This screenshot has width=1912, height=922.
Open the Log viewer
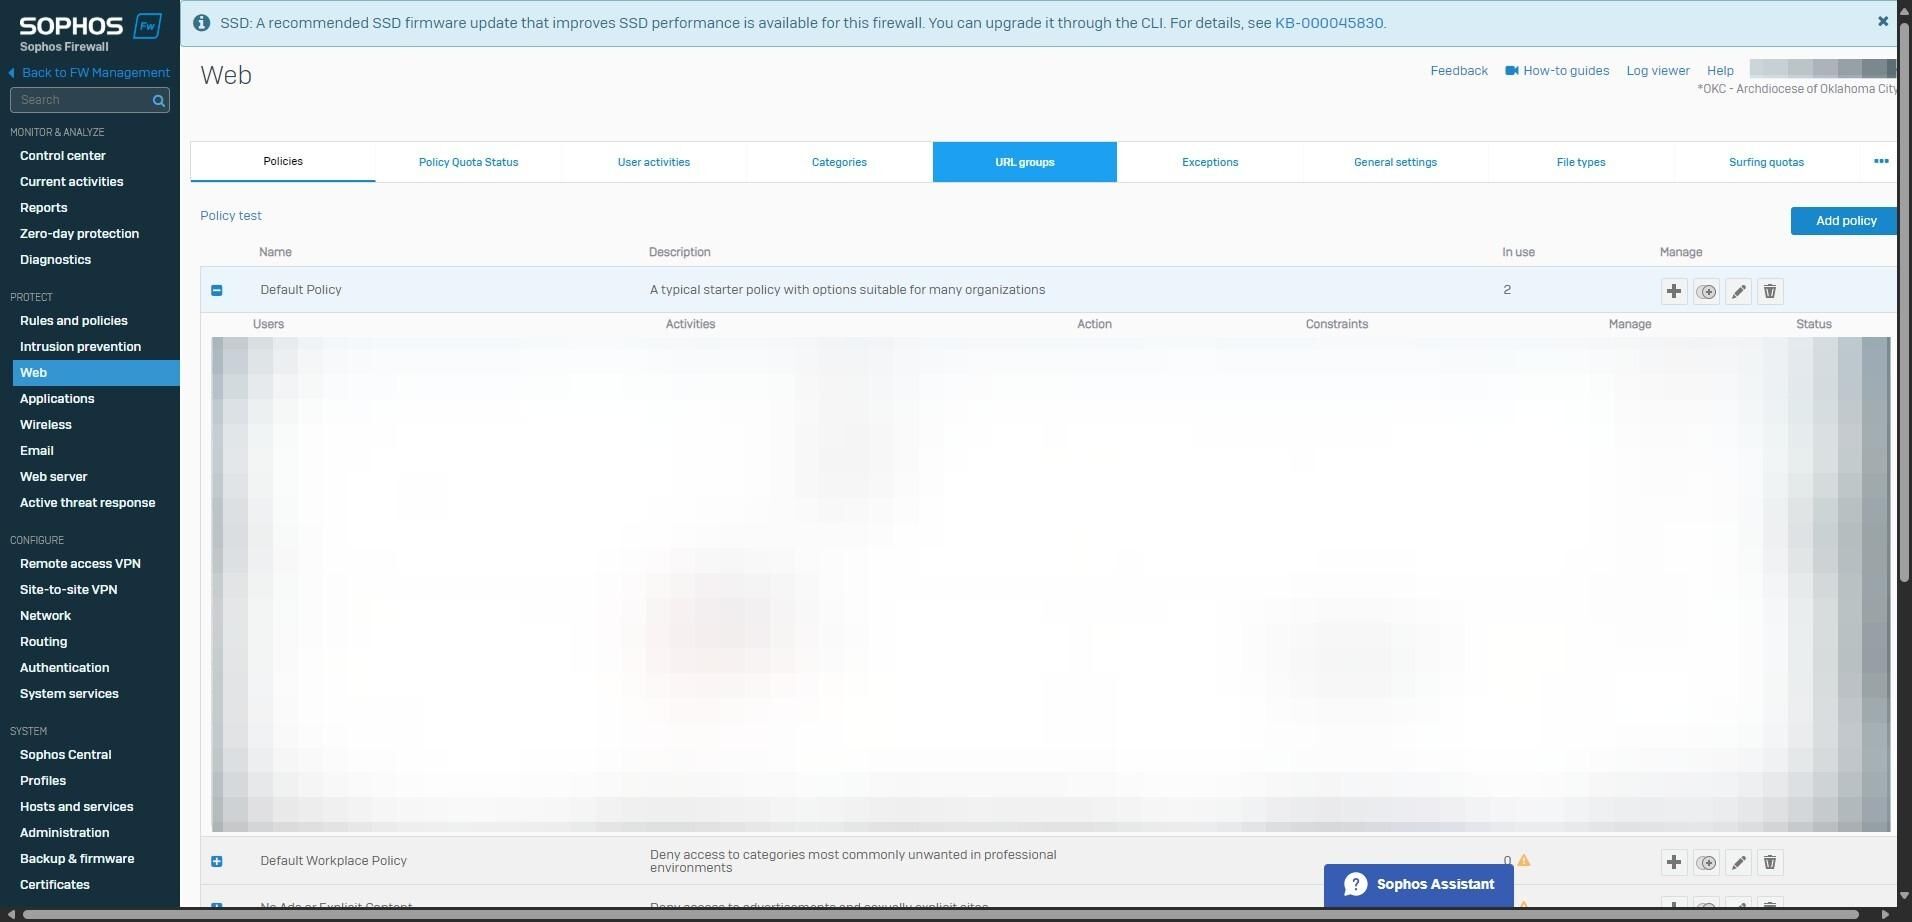1658,71
